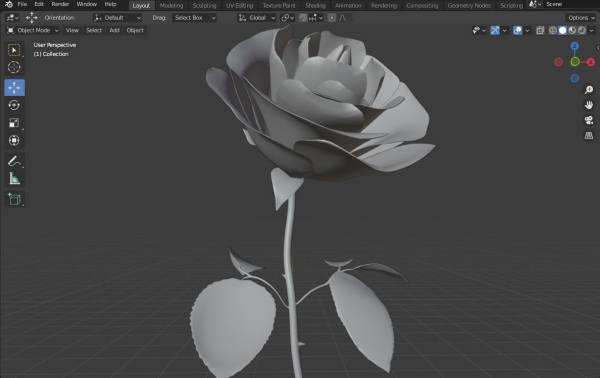Switch to the Texture Paint workspace tab

pyautogui.click(x=279, y=5)
